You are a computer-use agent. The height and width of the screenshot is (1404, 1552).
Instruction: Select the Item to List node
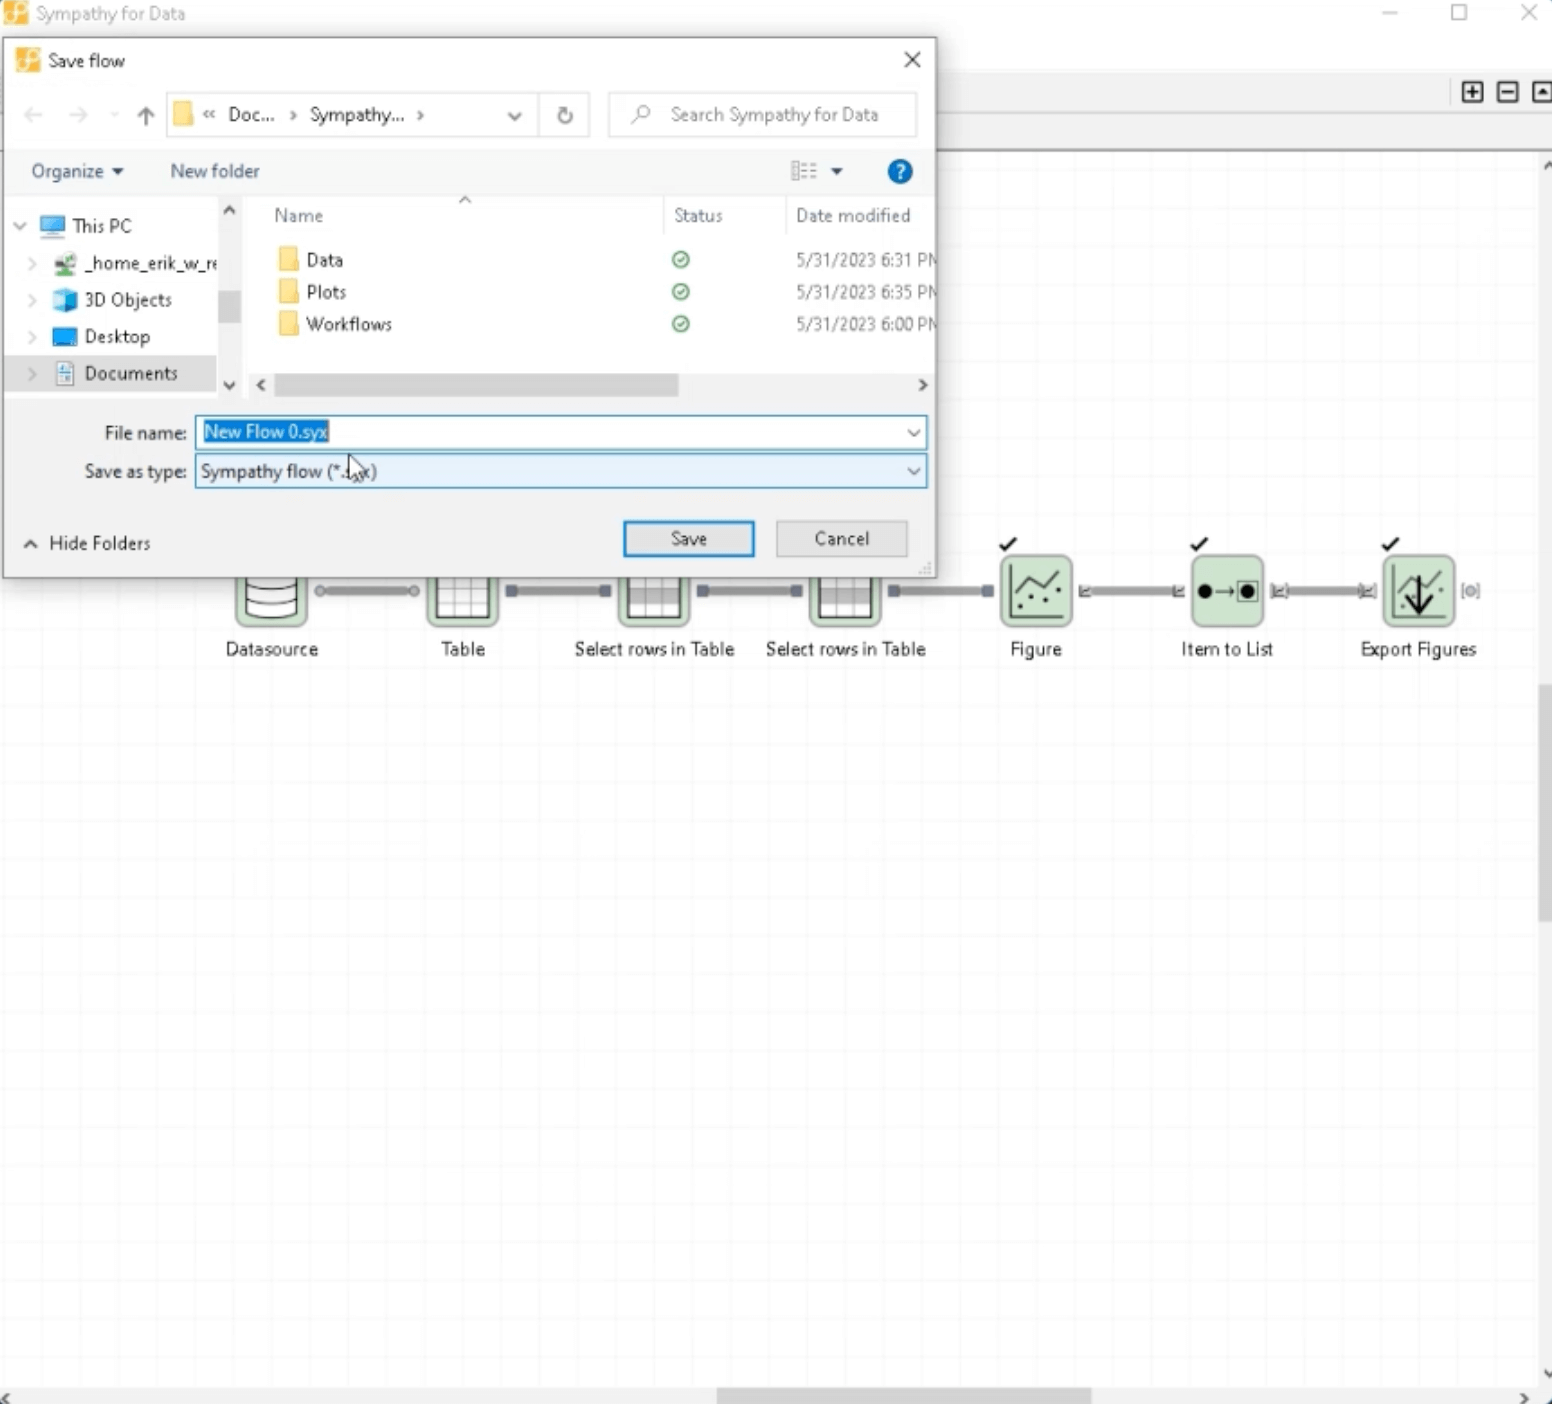1227,591
